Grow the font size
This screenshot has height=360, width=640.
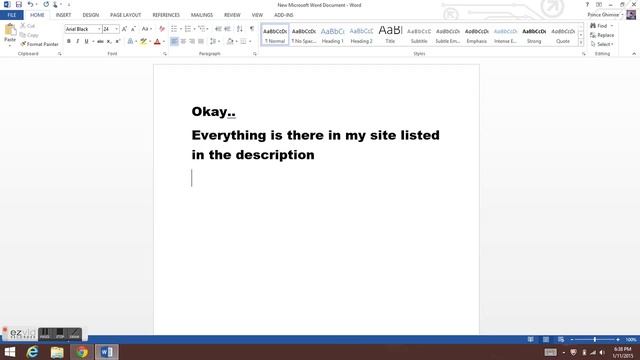(124, 29)
